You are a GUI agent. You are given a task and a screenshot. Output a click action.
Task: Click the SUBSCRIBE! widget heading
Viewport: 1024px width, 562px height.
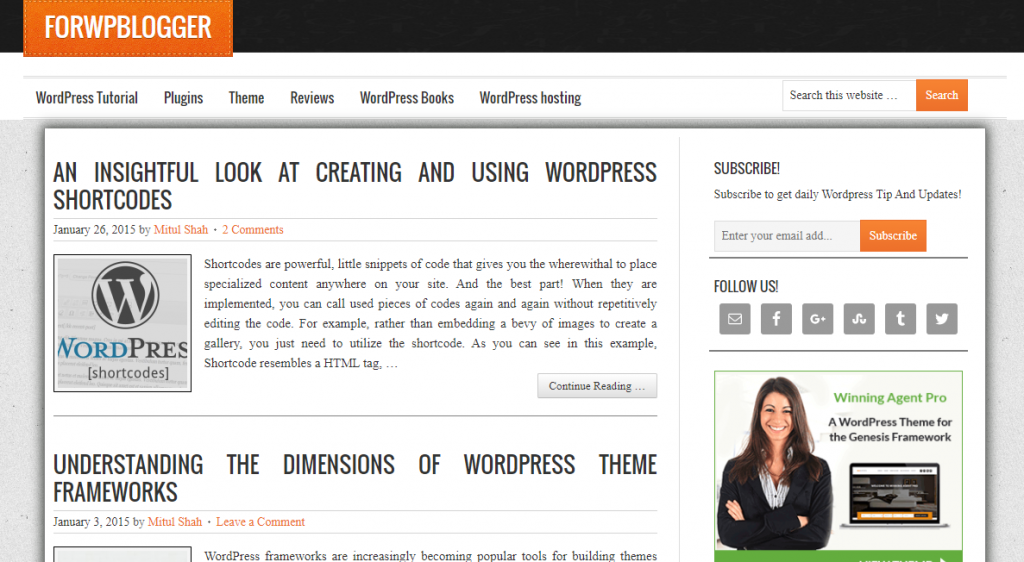(x=746, y=168)
